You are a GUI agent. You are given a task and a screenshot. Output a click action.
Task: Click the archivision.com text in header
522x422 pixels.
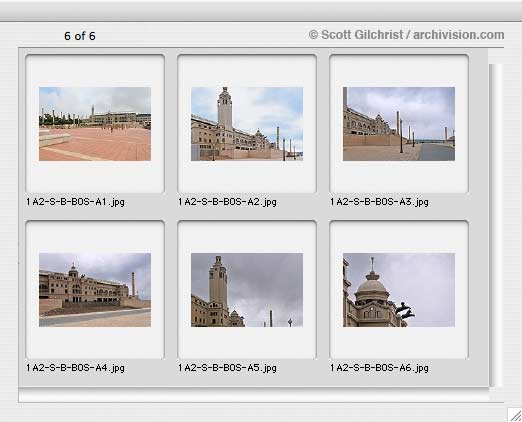(x=459, y=35)
